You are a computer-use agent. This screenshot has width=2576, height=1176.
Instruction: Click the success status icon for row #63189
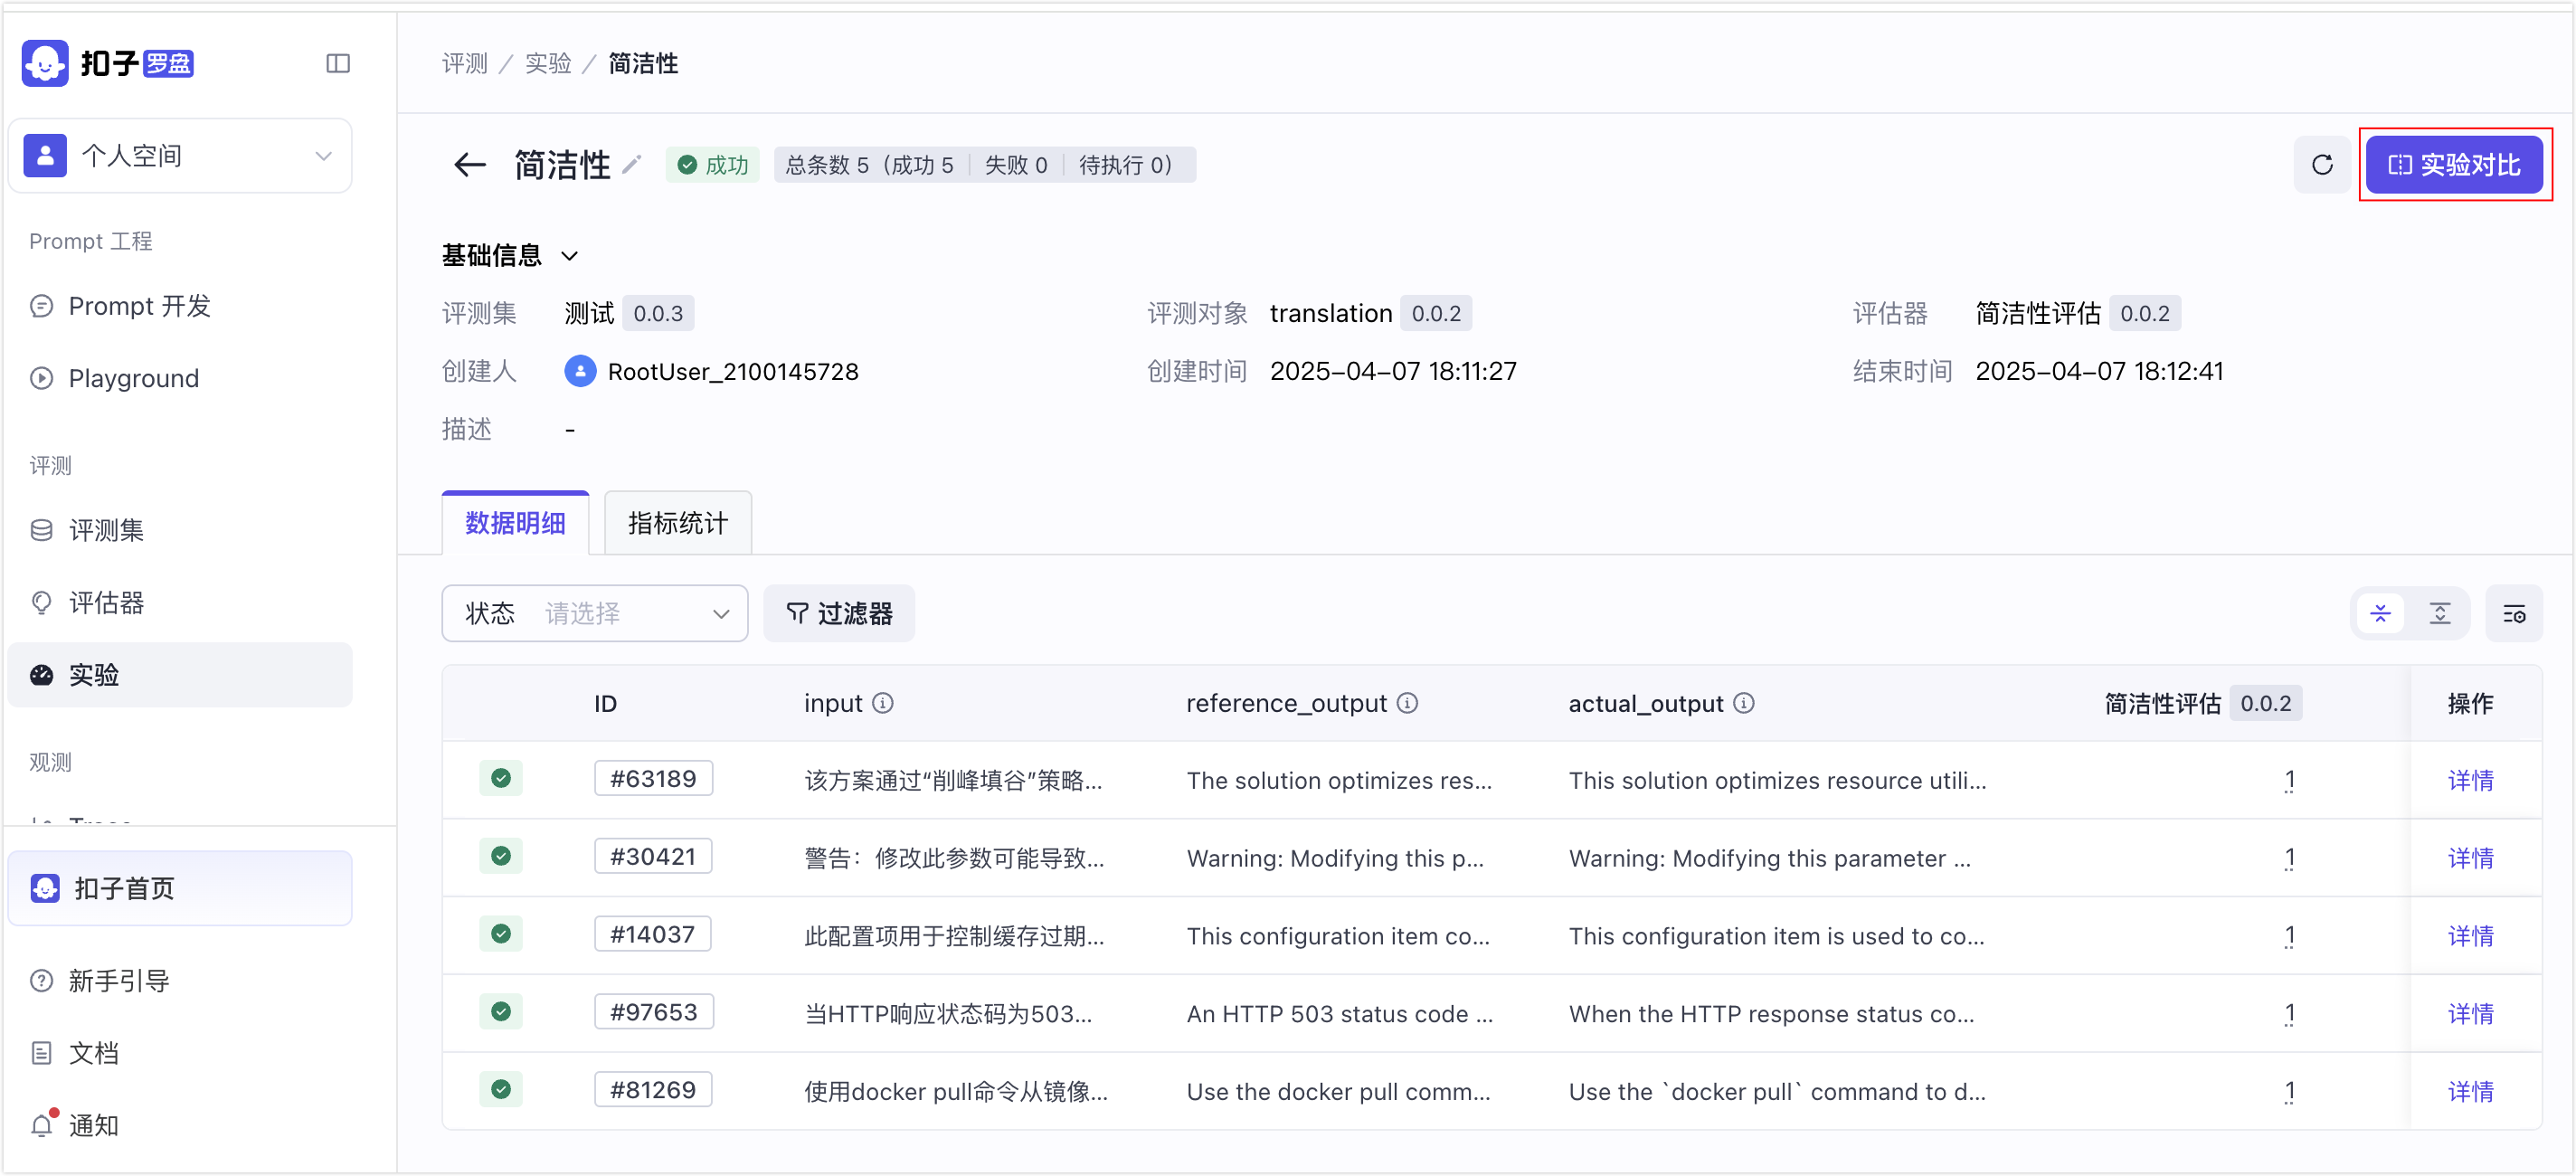coord(501,778)
